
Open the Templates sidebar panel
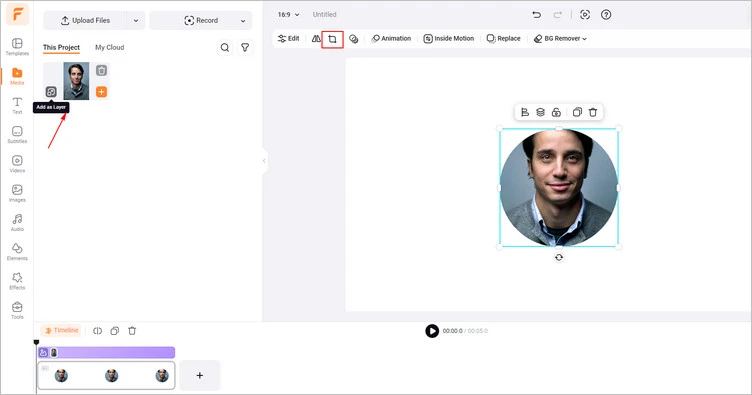(x=17, y=47)
